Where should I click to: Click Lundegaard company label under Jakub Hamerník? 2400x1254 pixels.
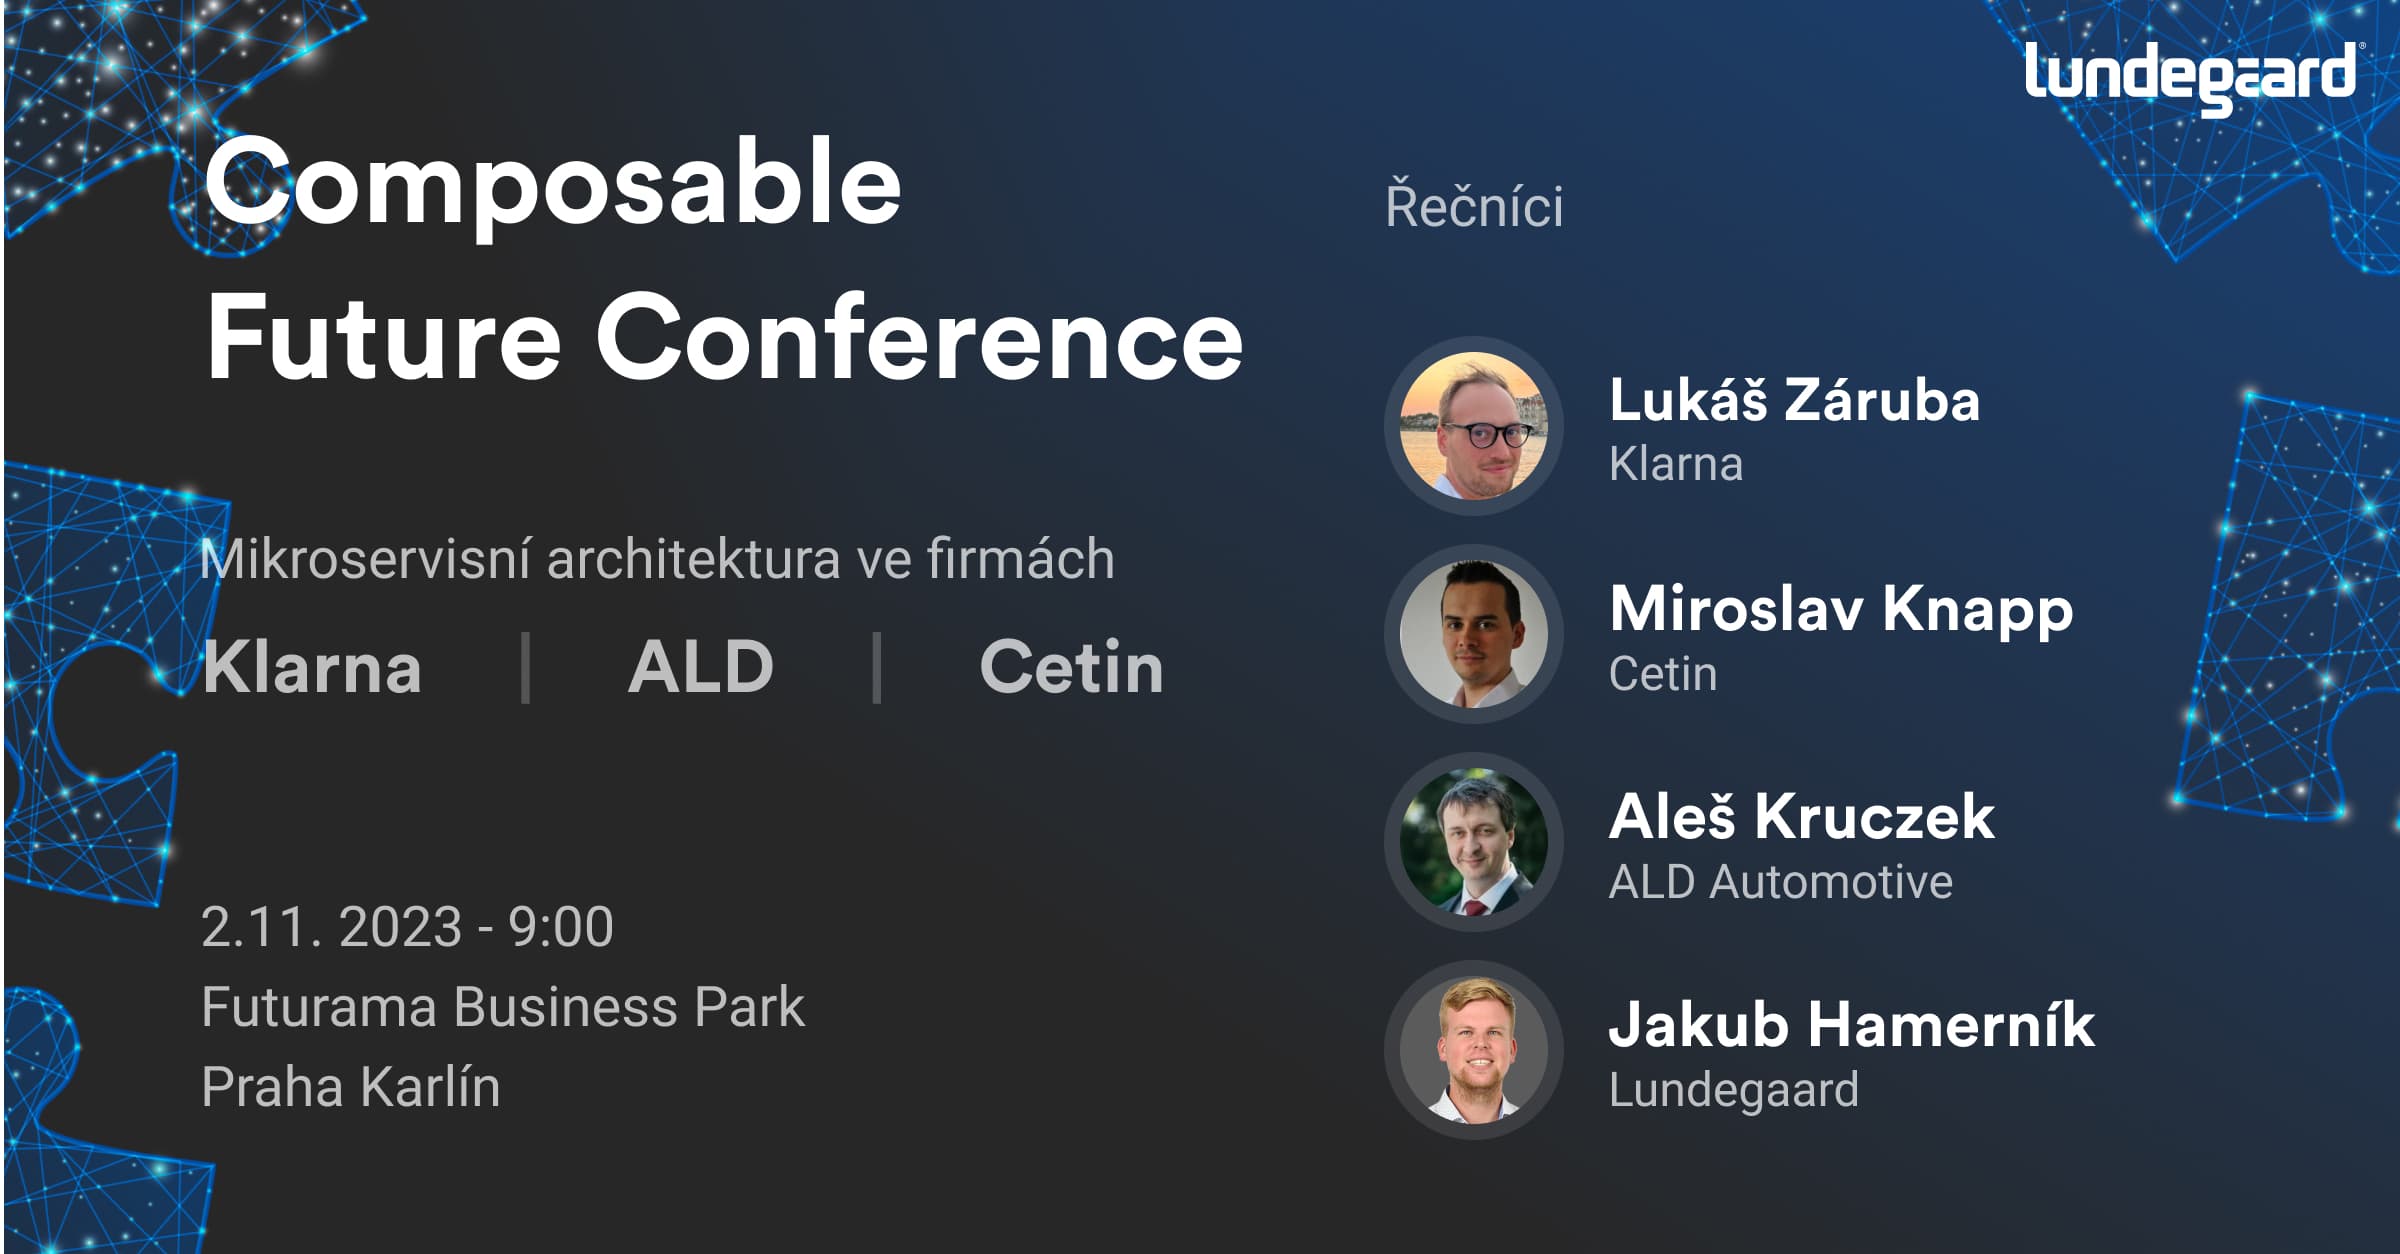tap(1733, 1090)
